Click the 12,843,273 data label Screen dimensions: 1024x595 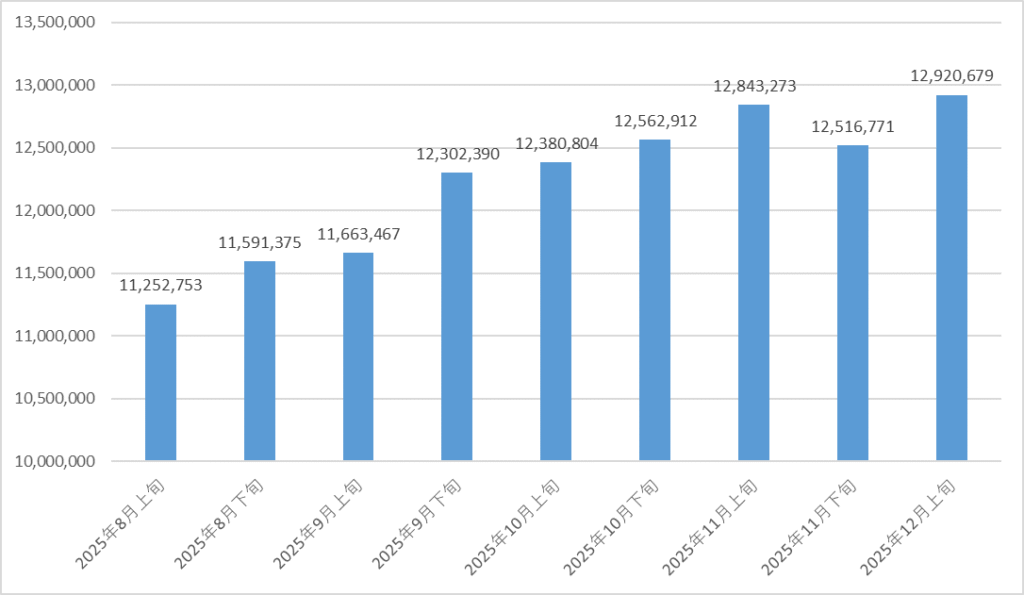(x=754, y=86)
